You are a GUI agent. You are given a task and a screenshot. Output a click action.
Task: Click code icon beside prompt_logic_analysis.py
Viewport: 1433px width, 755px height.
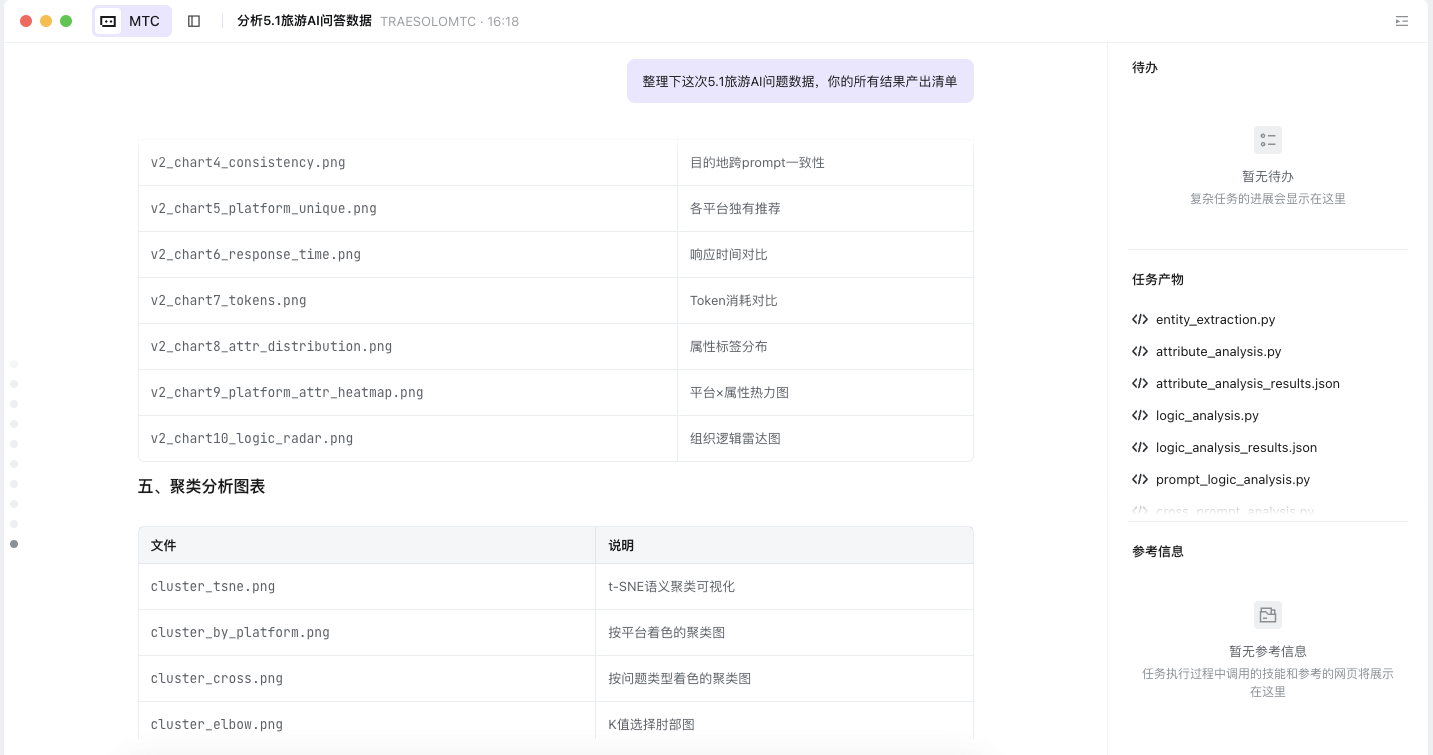[x=1139, y=480]
